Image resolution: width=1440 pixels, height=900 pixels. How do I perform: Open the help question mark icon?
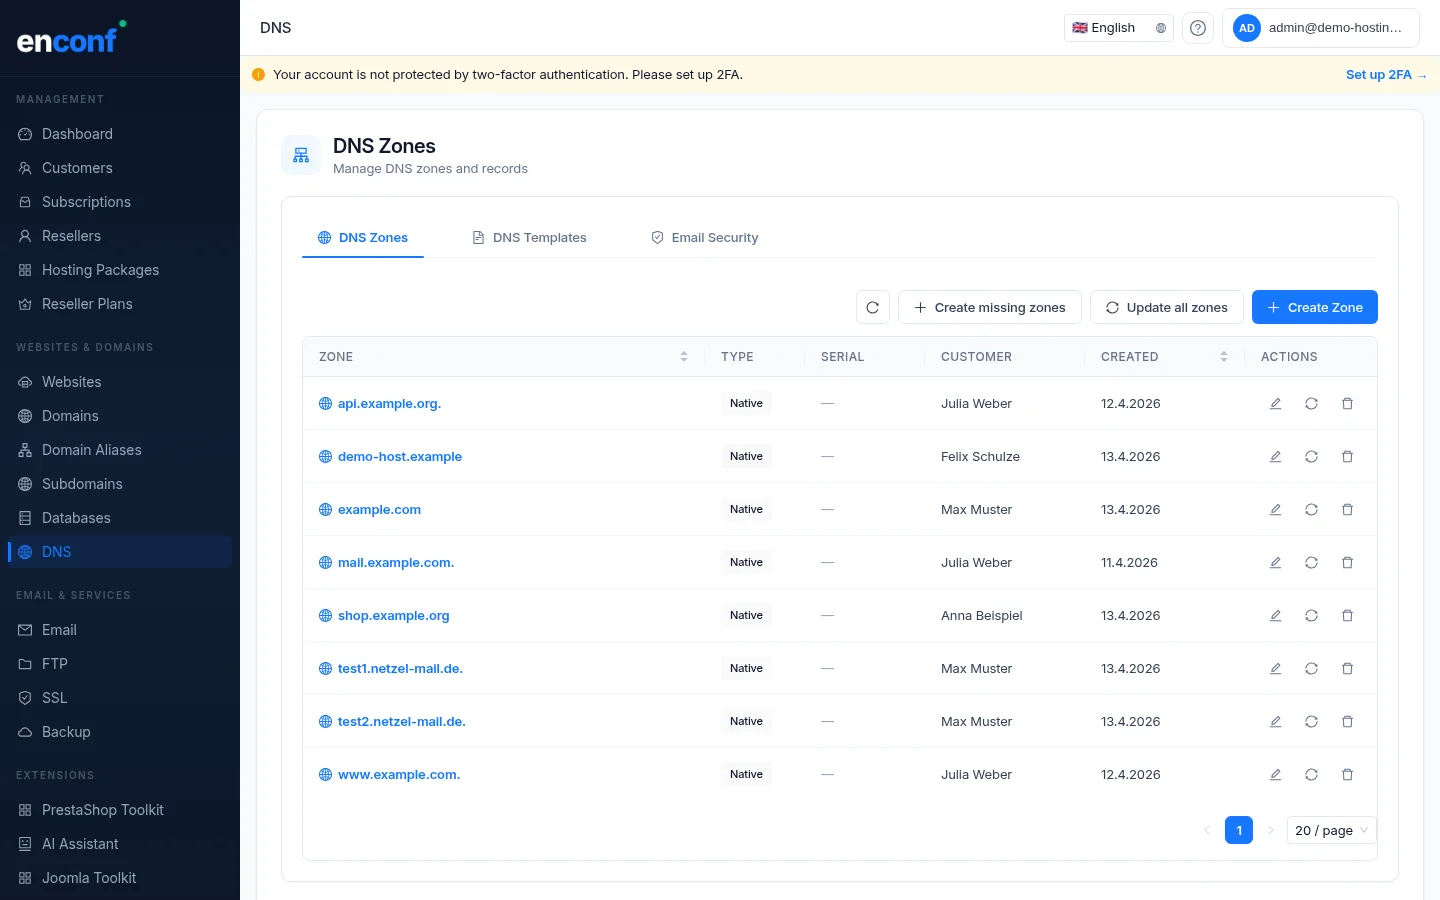coord(1197,27)
